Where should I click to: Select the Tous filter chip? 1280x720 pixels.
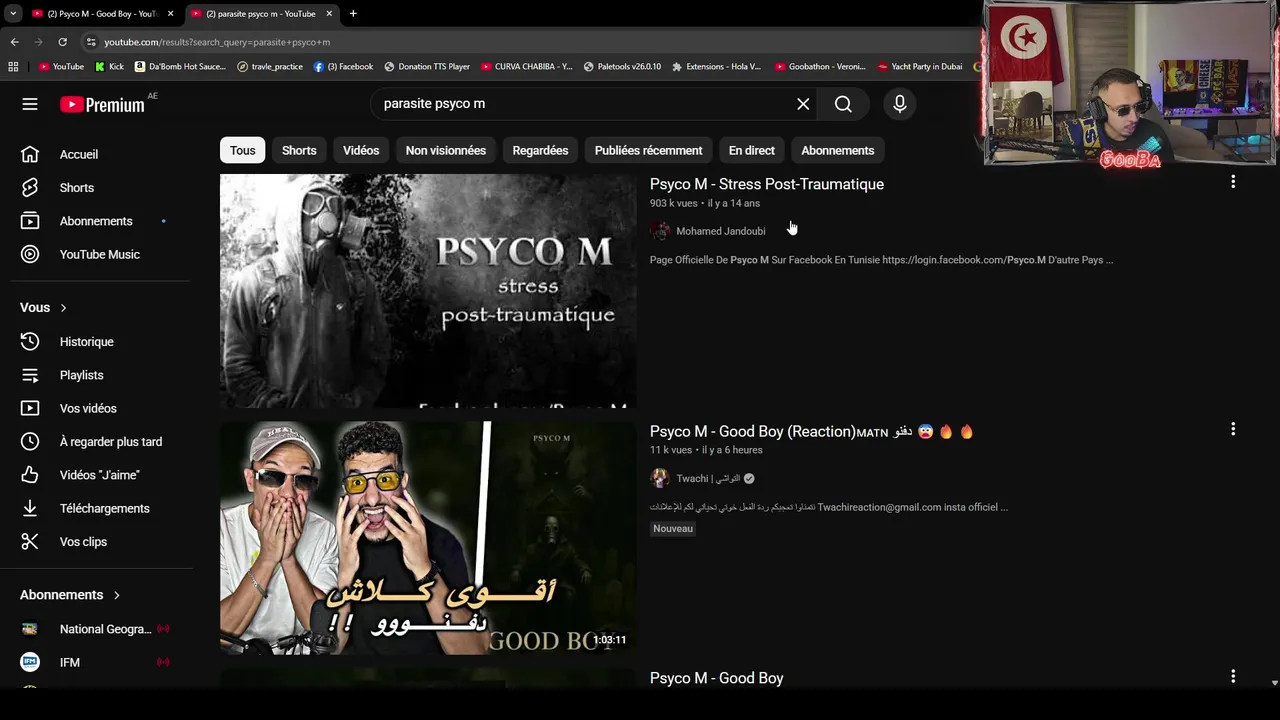(x=243, y=150)
